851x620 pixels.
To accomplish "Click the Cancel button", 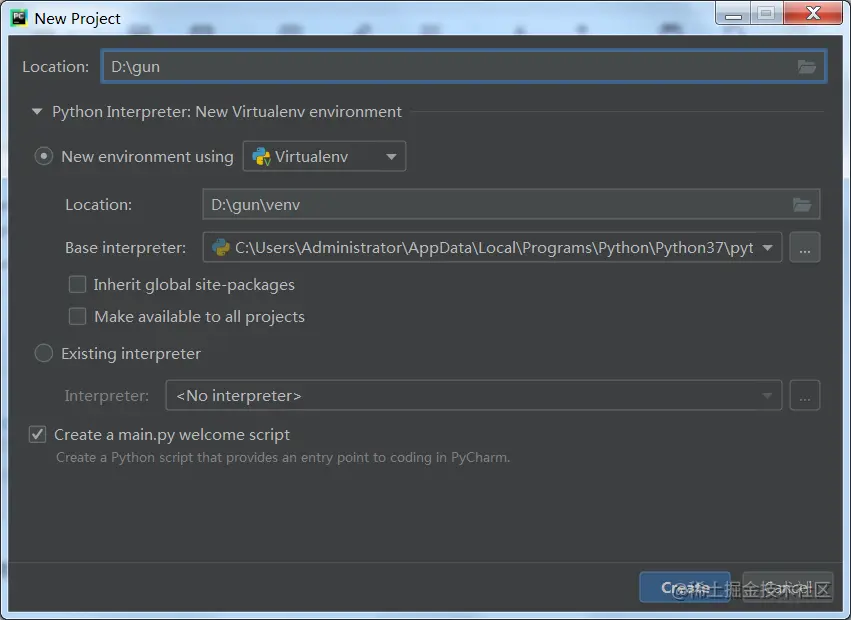I will coord(788,587).
